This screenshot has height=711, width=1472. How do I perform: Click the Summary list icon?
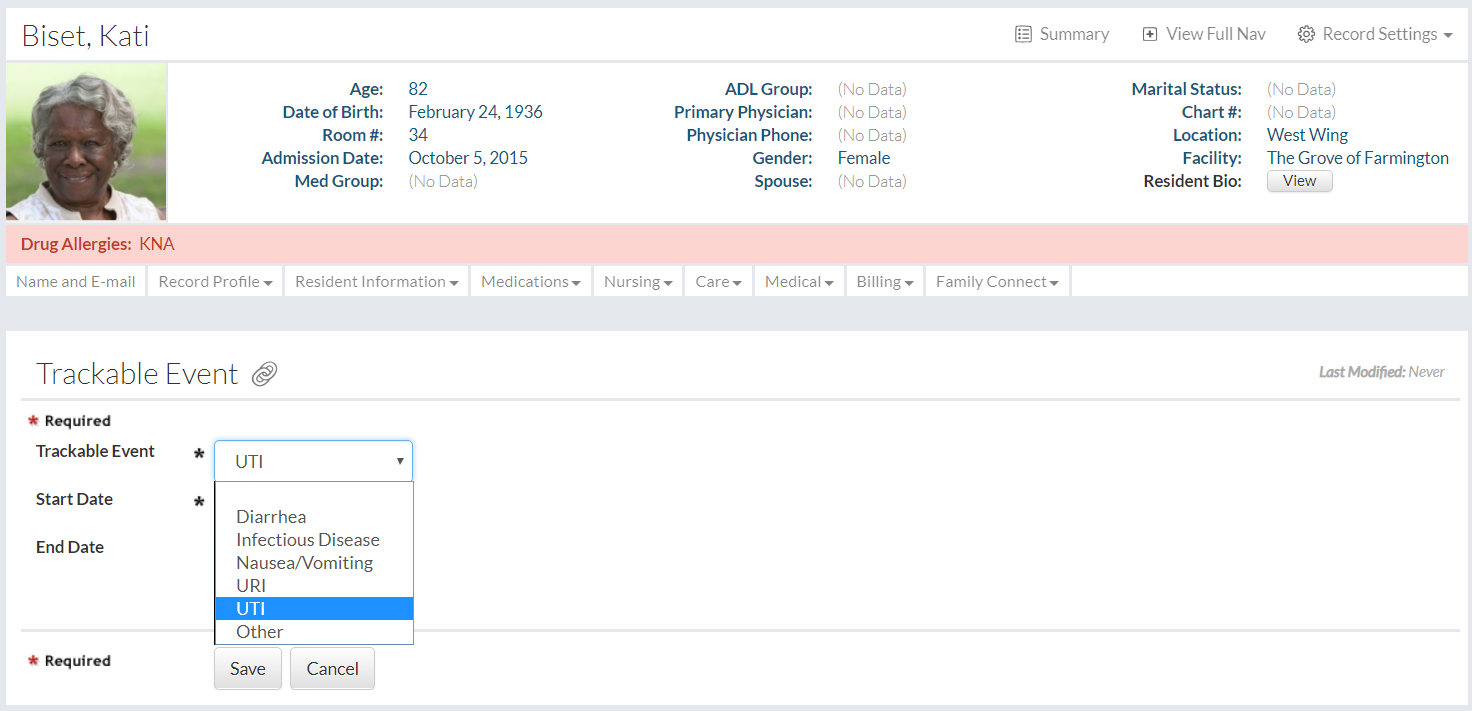(x=1023, y=34)
